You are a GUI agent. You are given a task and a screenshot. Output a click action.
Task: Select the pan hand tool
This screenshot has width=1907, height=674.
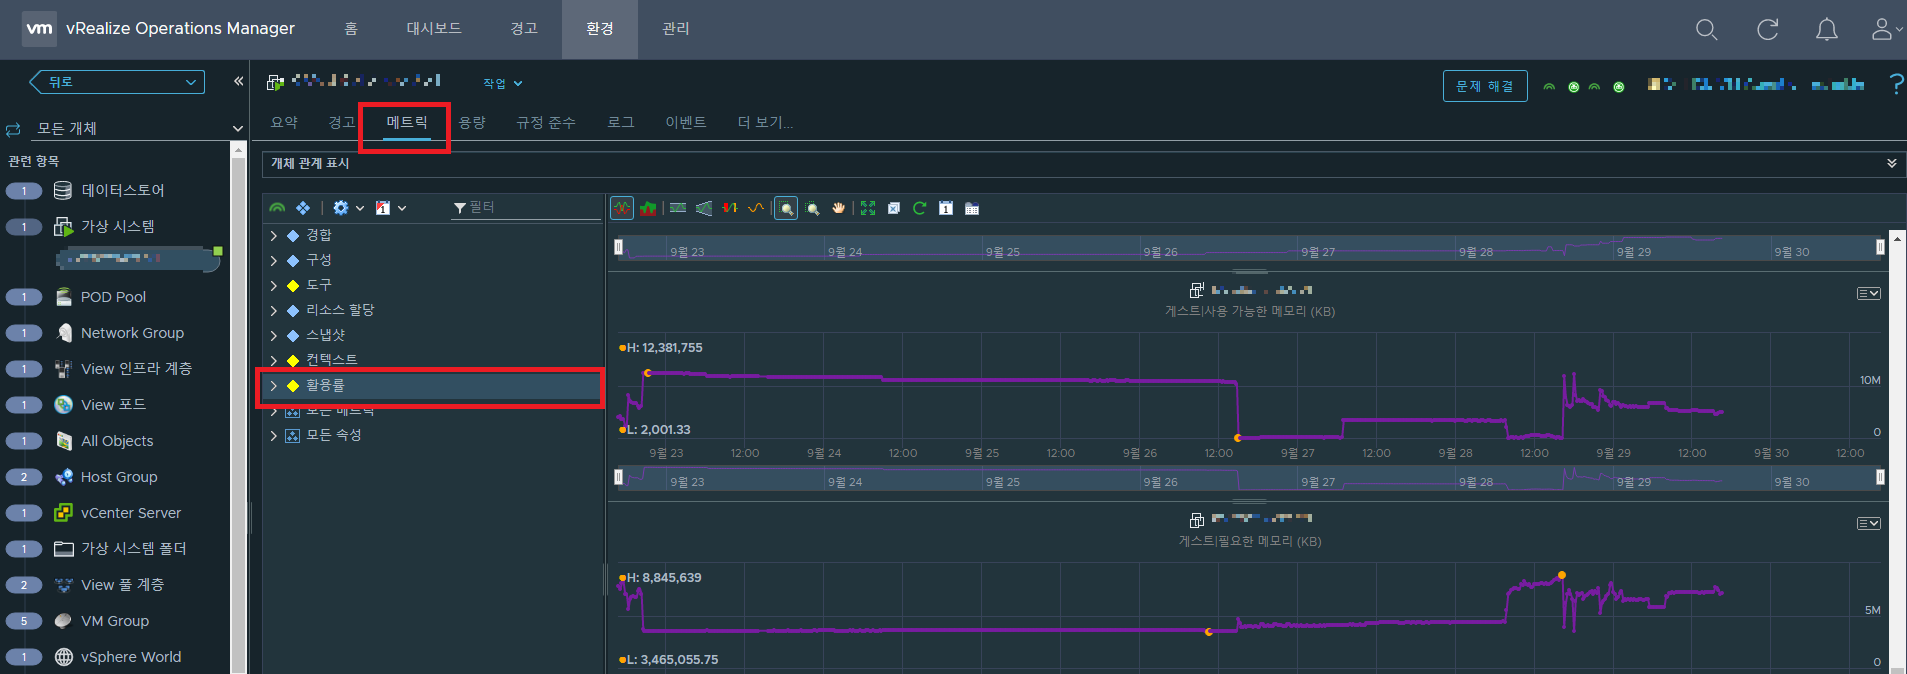[838, 208]
